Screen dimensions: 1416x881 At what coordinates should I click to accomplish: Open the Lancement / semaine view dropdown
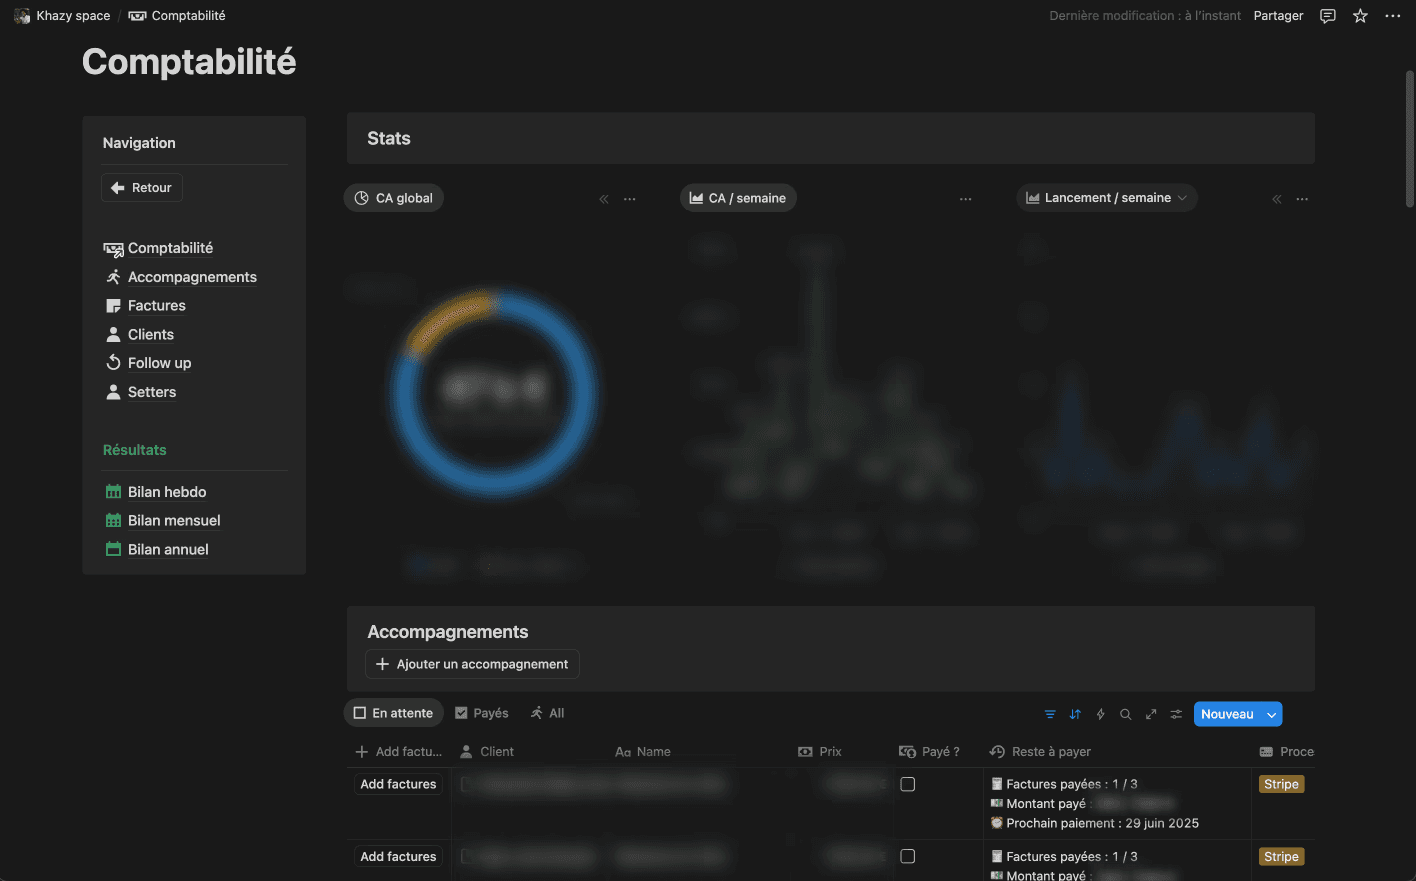click(x=1107, y=198)
